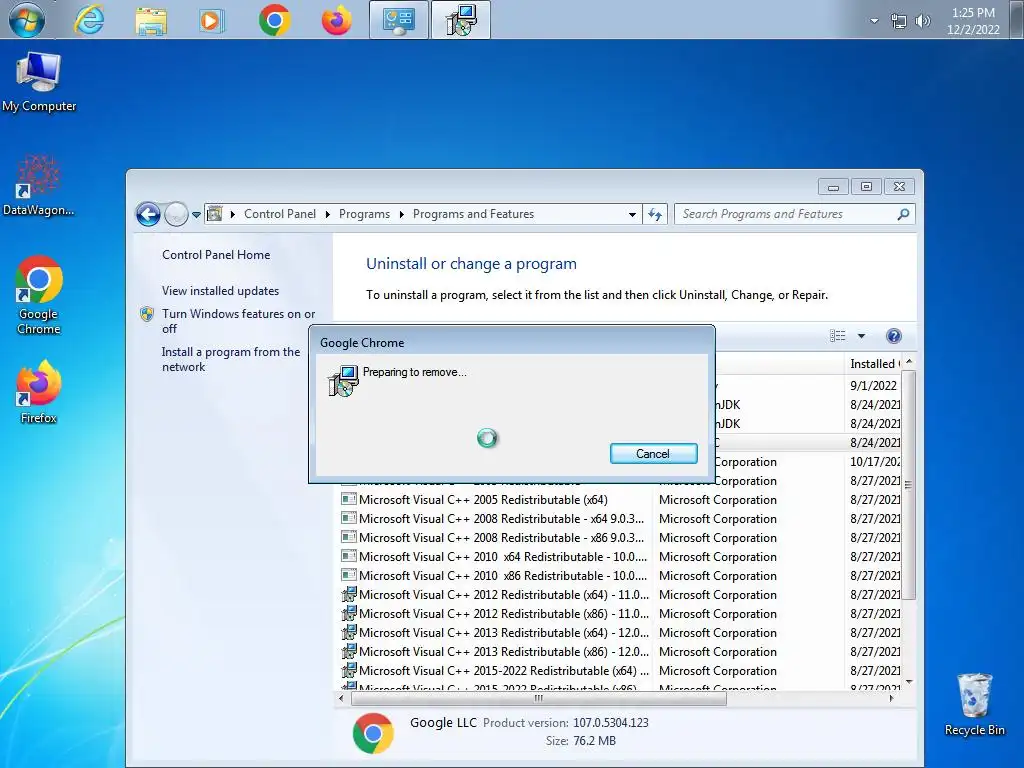Launch Internet Explorer from the taskbar
The width and height of the screenshot is (1024, 768).
(88, 20)
